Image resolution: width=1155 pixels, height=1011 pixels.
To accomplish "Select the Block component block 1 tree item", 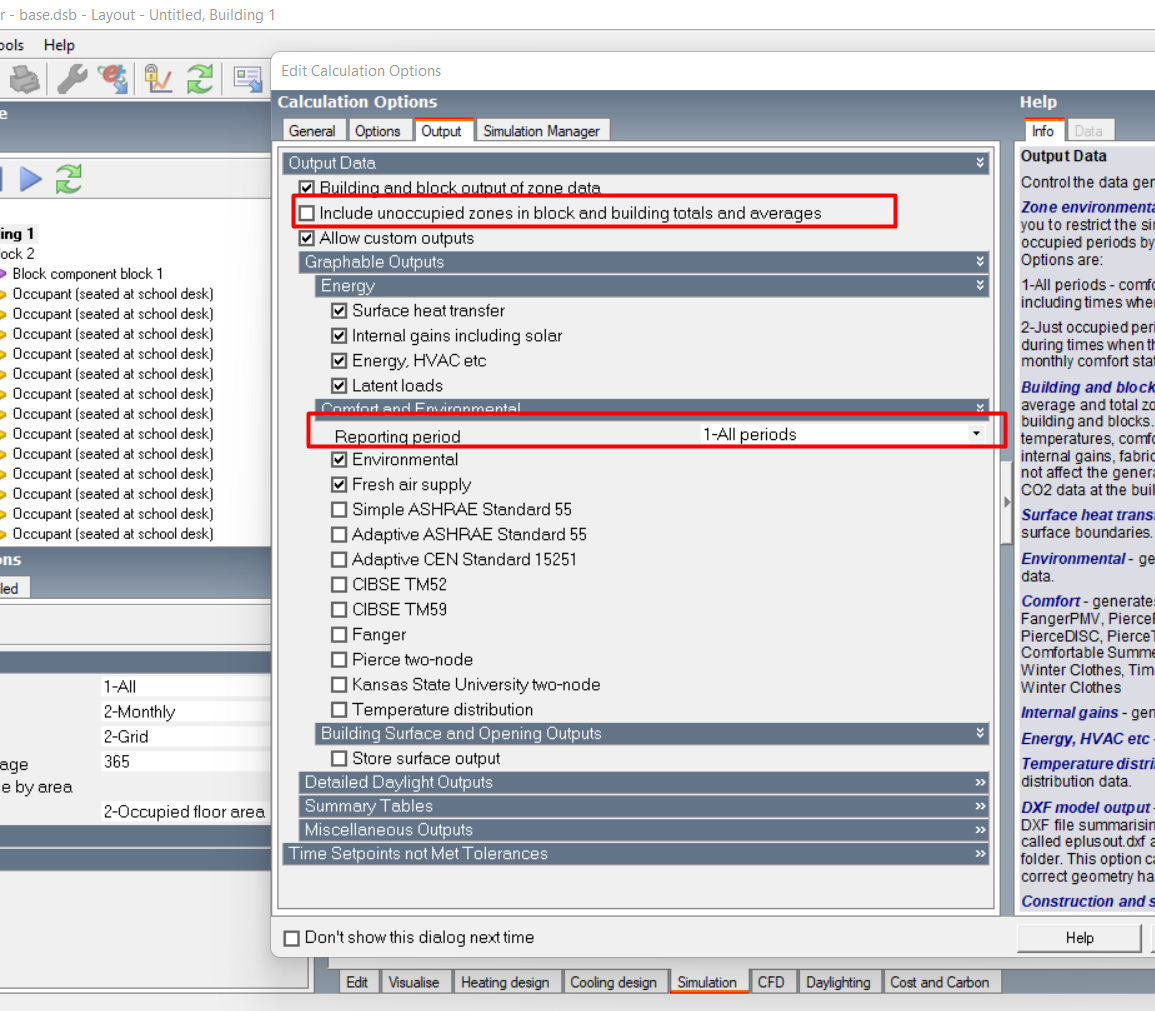I will click(x=88, y=274).
